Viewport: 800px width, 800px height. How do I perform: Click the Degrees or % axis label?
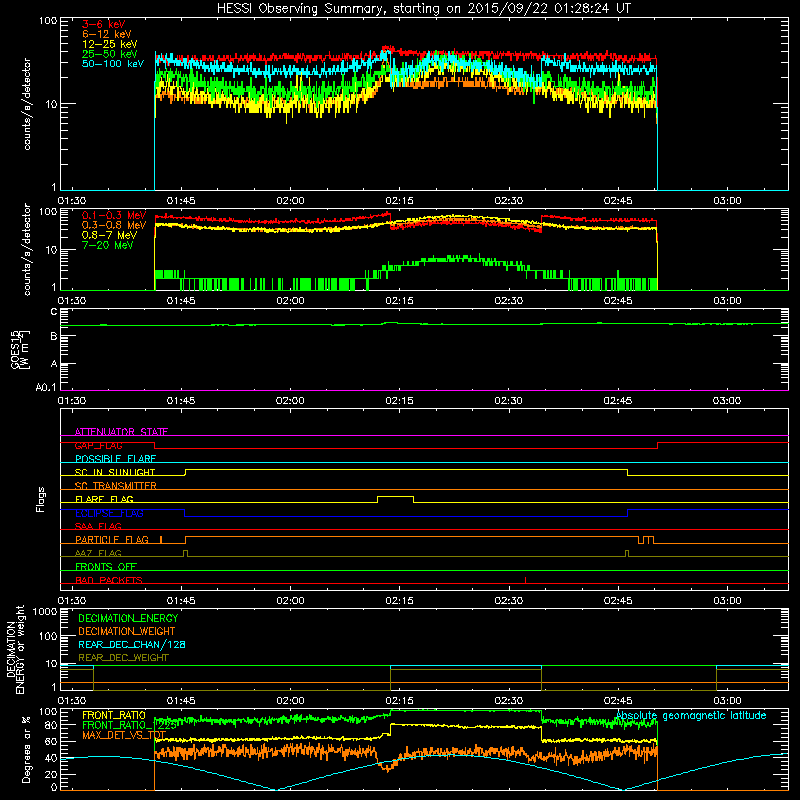[x=26, y=749]
